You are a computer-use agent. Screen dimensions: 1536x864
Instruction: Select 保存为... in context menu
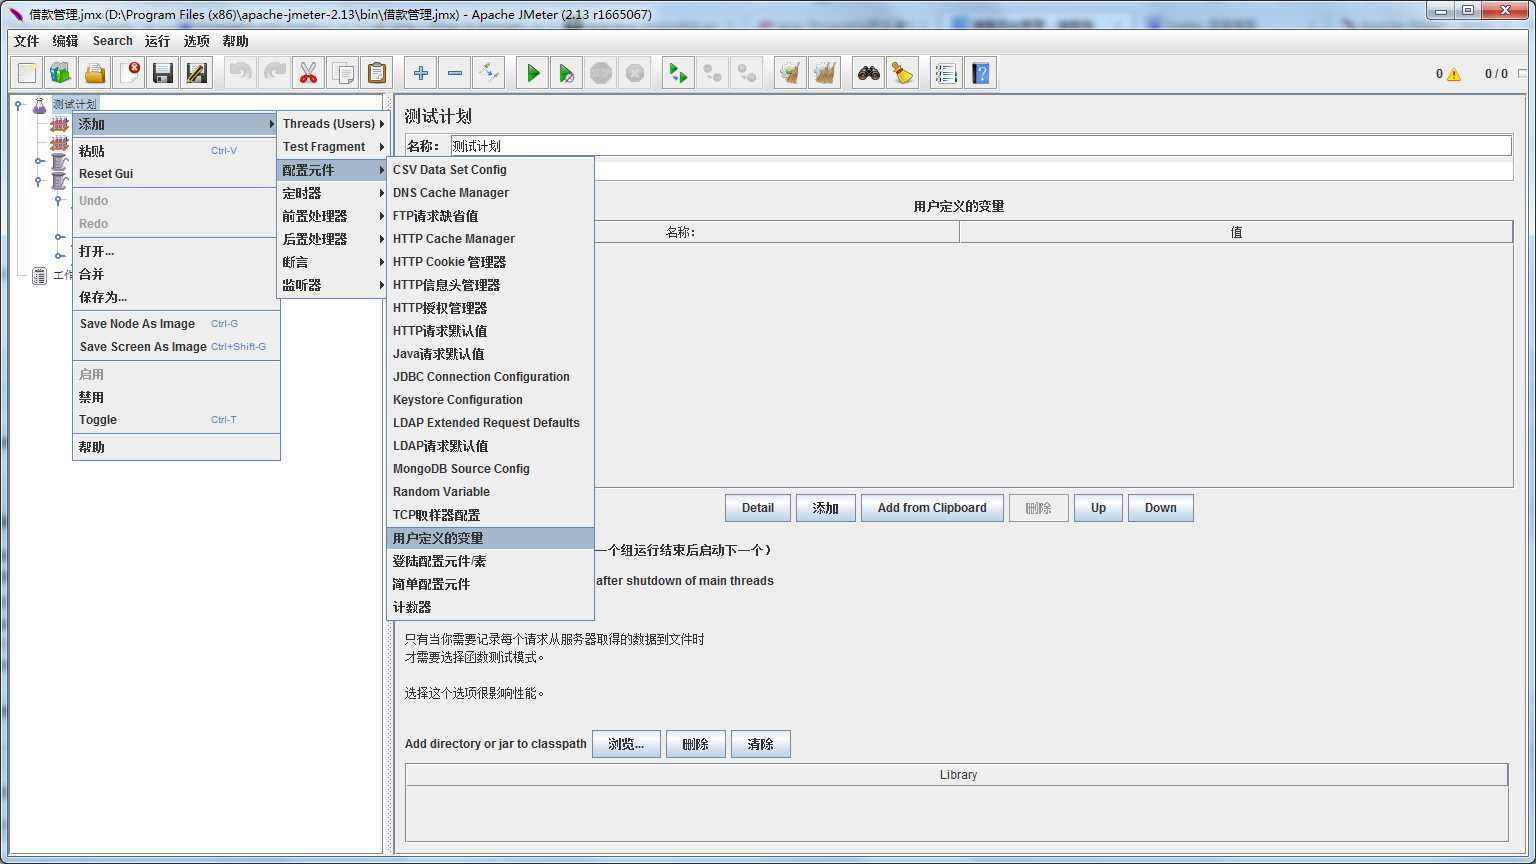176,297
